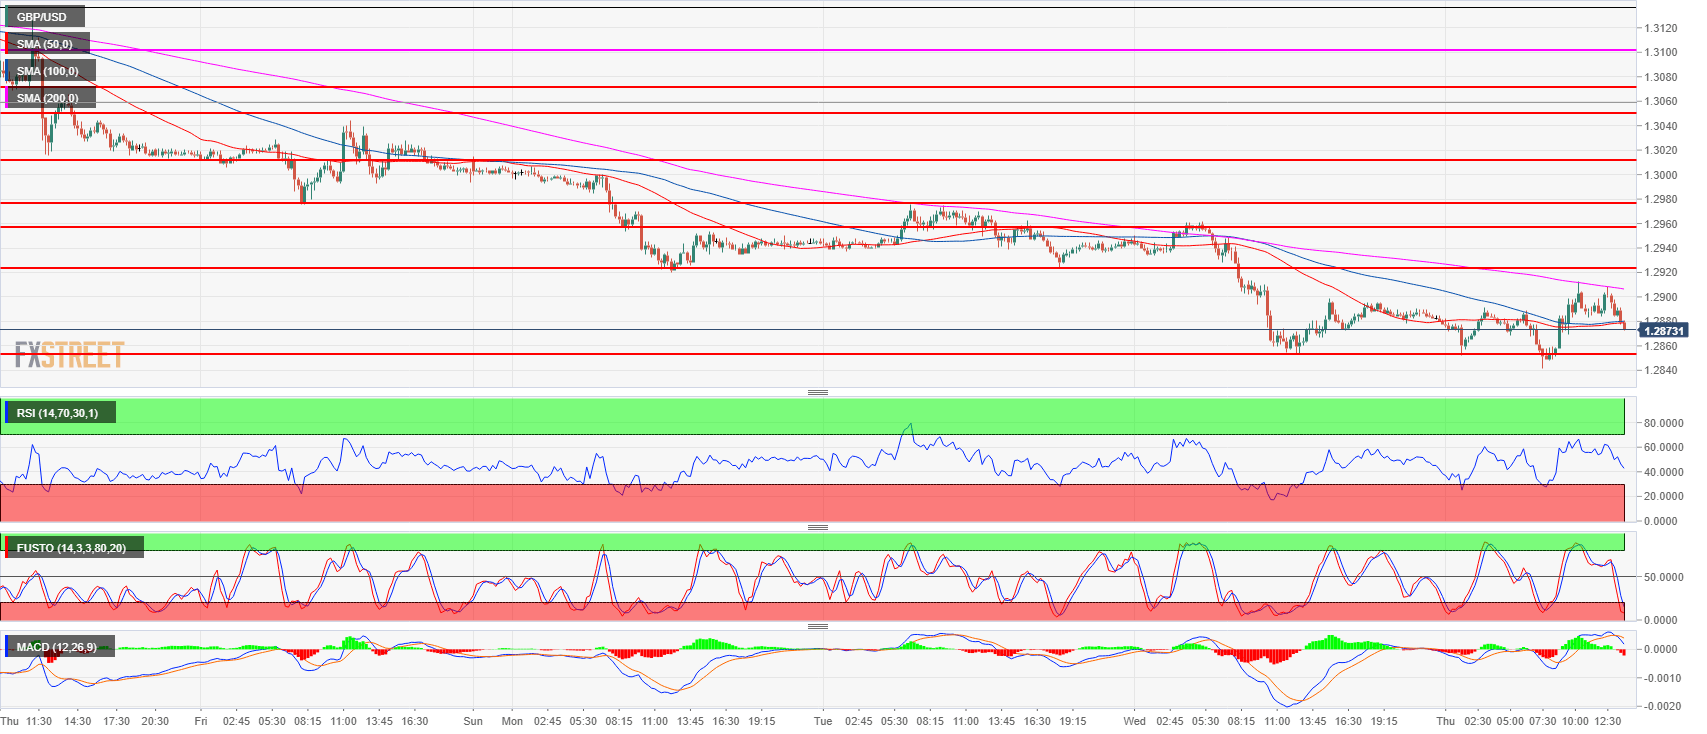Click the 1.3120 price axis value
Image resolution: width=1707 pixels, height=734 pixels.
1661,28
